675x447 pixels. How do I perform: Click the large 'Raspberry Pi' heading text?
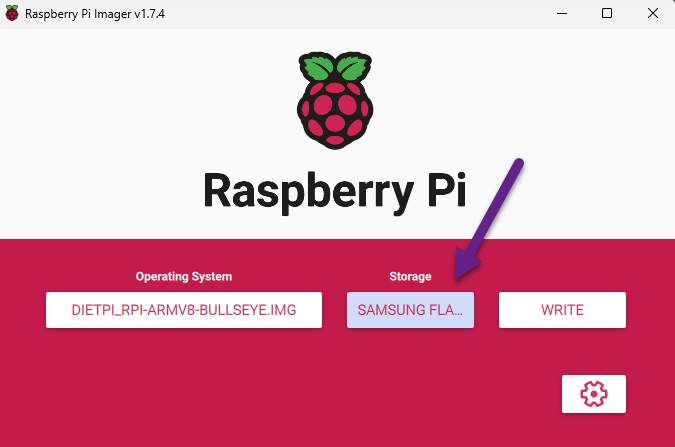pos(335,192)
